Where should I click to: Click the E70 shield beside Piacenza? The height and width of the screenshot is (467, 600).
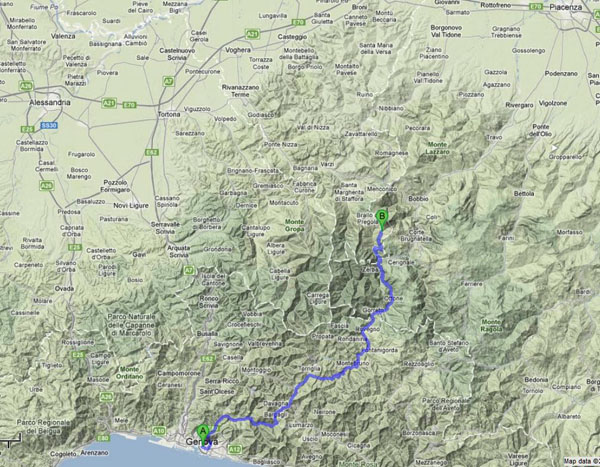pos(536,7)
